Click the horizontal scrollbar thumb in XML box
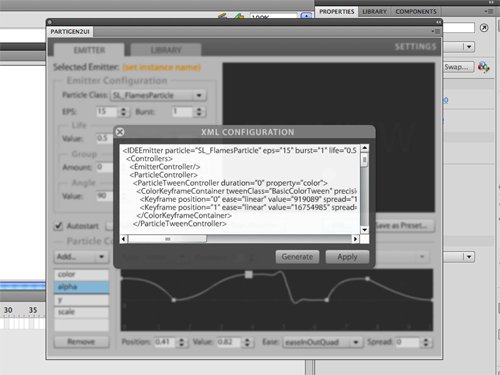 click(x=168, y=239)
